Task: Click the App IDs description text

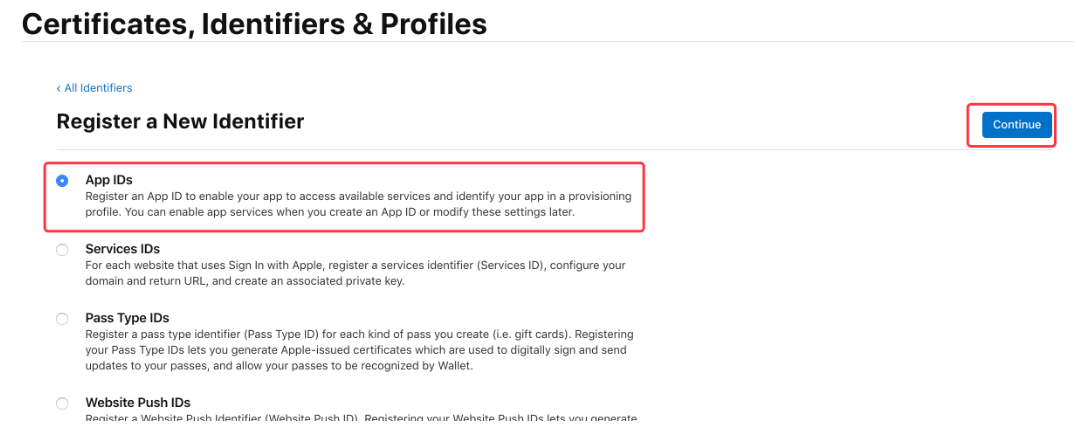Action: pyautogui.click(x=357, y=205)
